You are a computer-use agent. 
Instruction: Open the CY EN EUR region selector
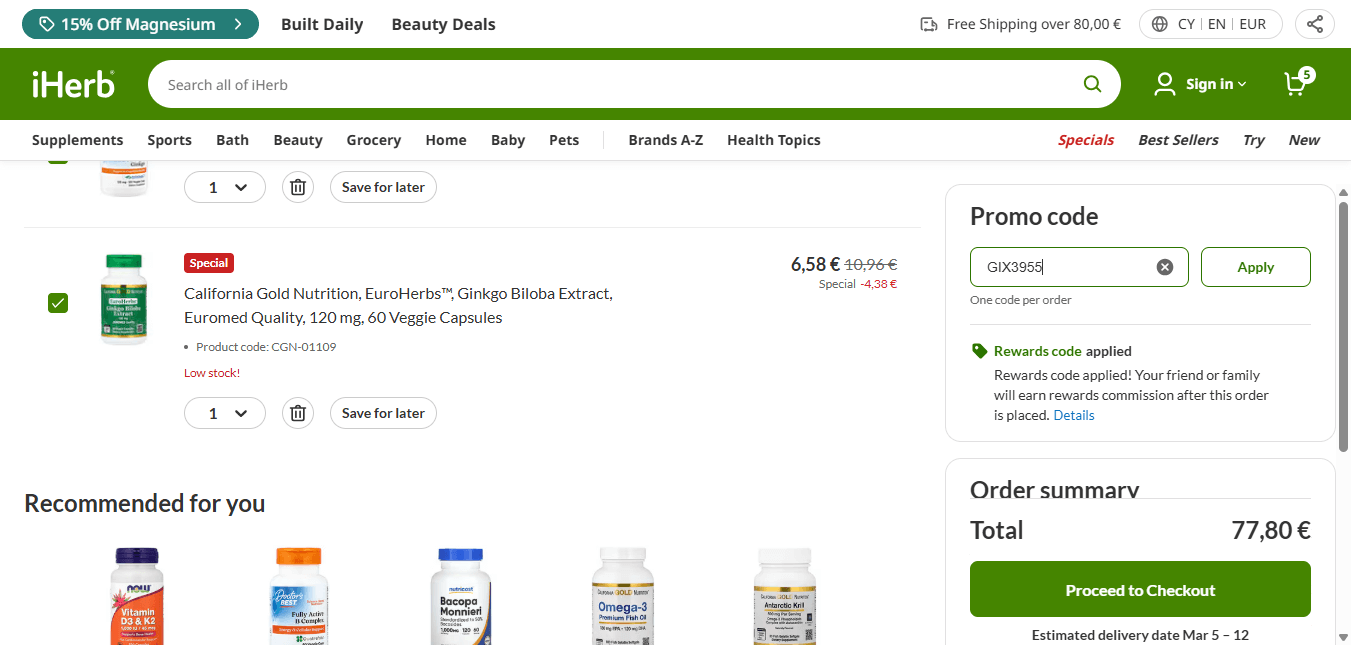tap(1210, 23)
